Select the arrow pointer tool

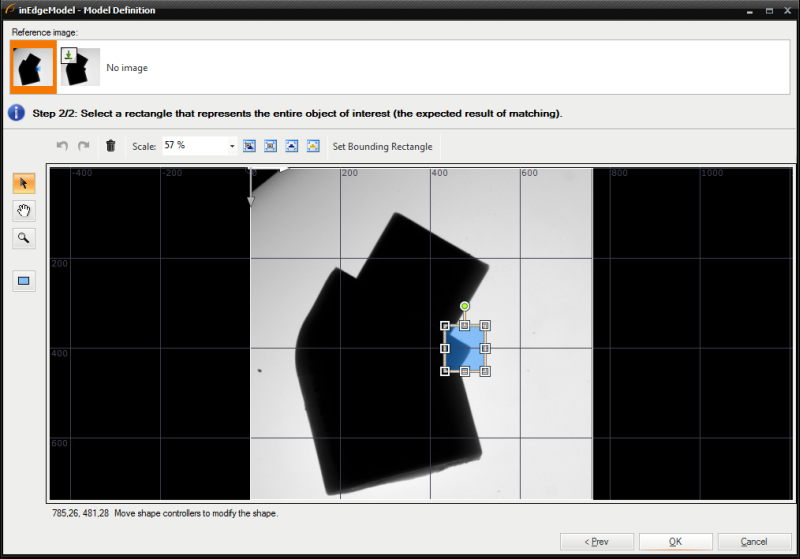(x=23, y=183)
